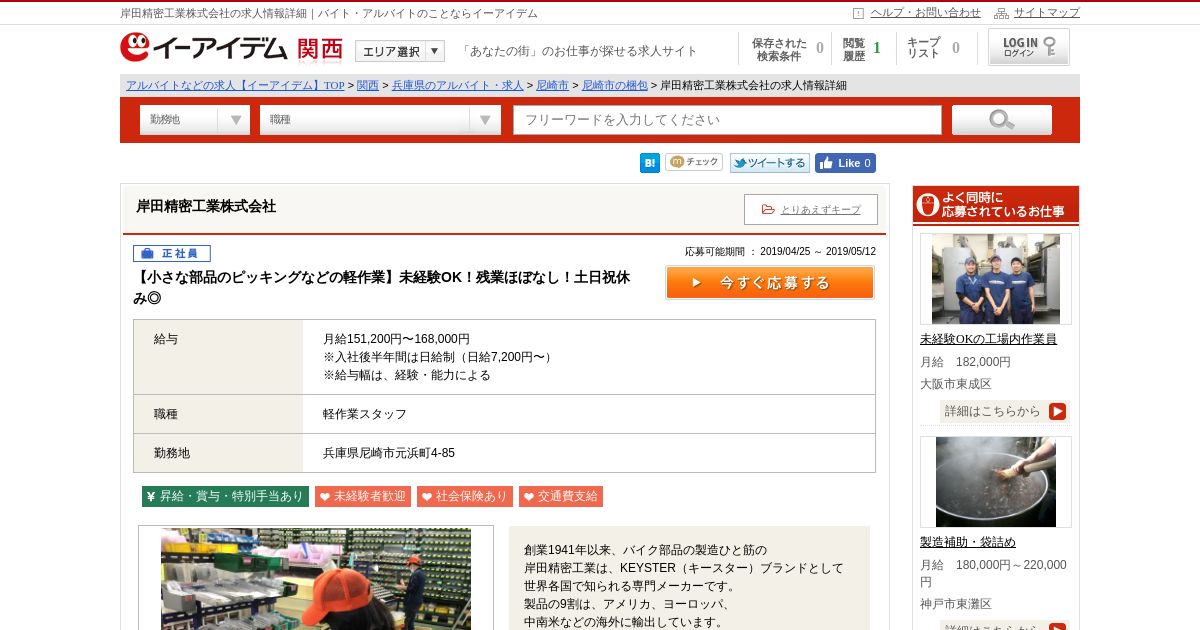Click job type text 軽作業スタッフ
The height and width of the screenshot is (630, 1200).
365,414
